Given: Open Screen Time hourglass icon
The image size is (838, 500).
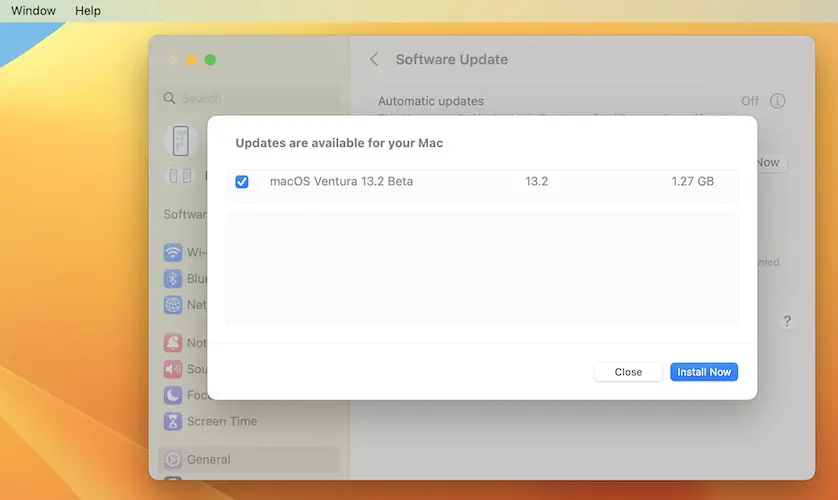Looking at the screenshot, I should 173,421.
